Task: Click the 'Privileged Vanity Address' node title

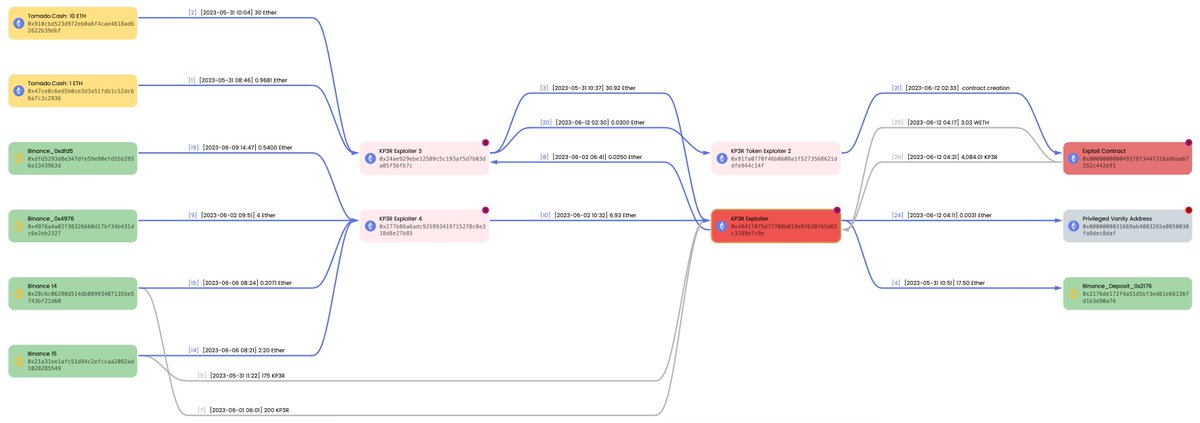Action: pos(1117,218)
